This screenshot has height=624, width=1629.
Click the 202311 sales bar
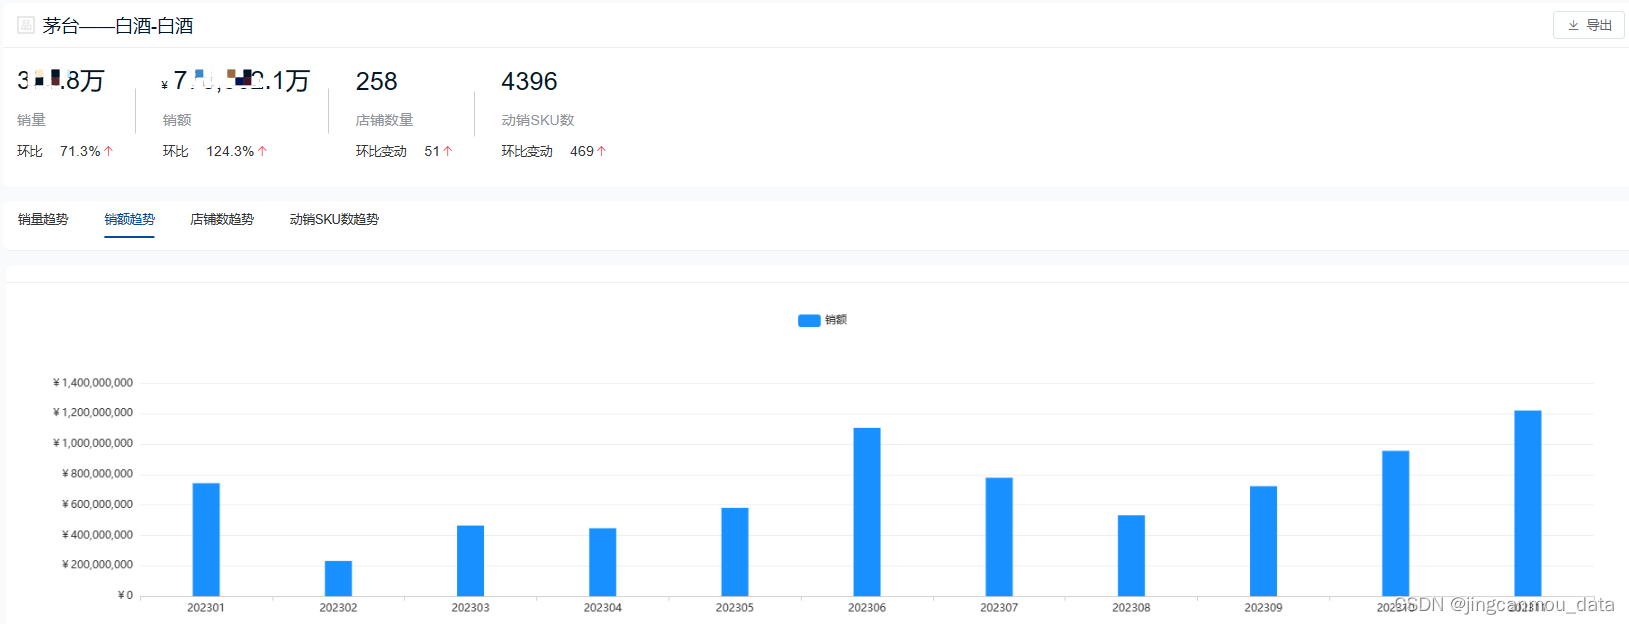pos(1528,504)
